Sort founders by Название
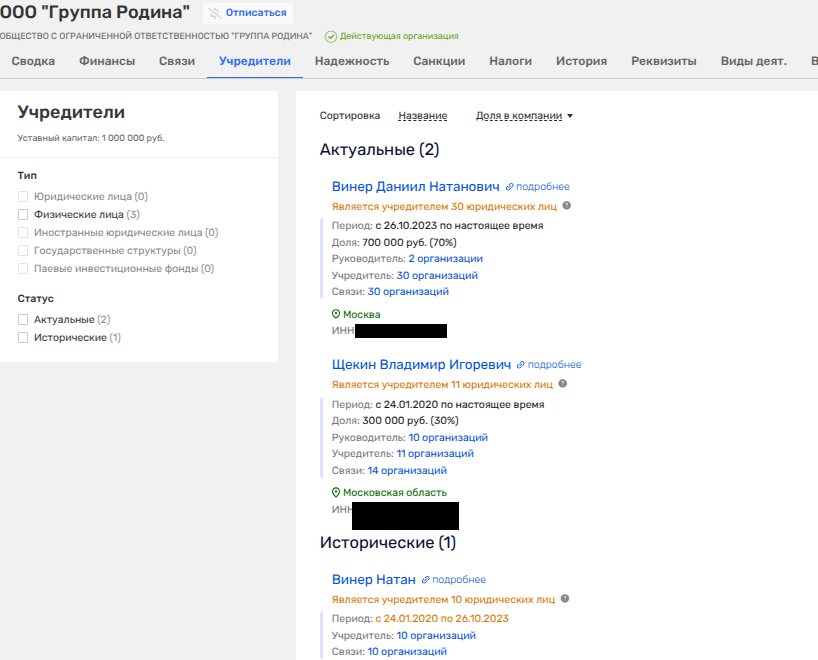 tap(422, 116)
